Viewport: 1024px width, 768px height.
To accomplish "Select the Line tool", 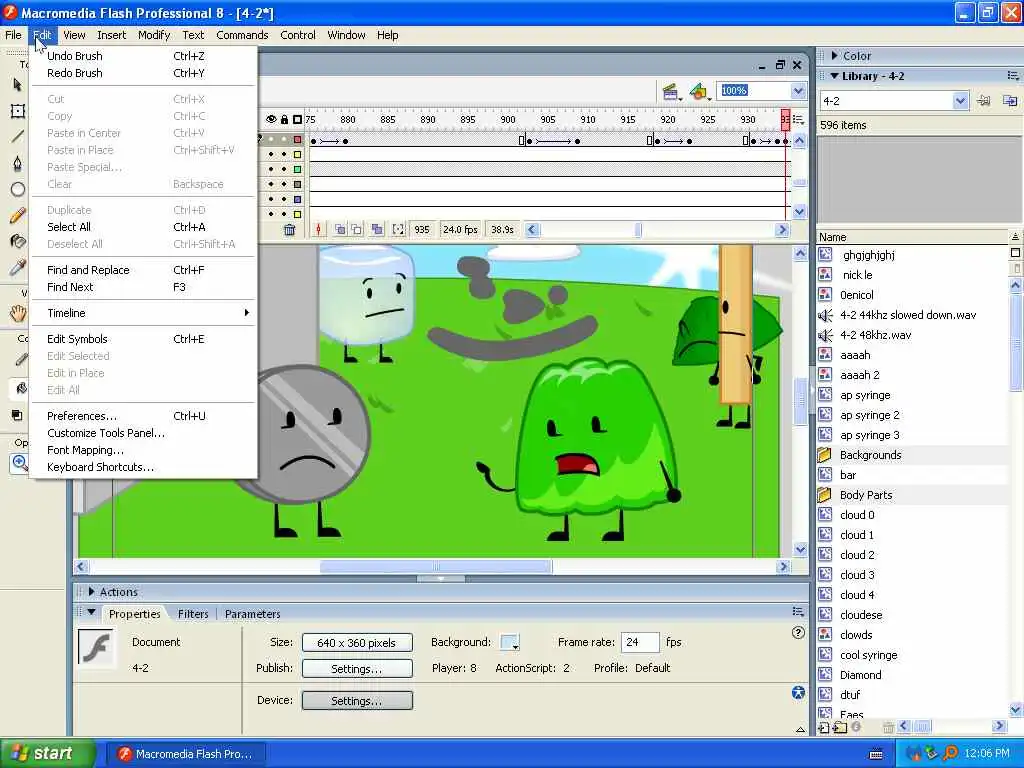I will click(18, 136).
